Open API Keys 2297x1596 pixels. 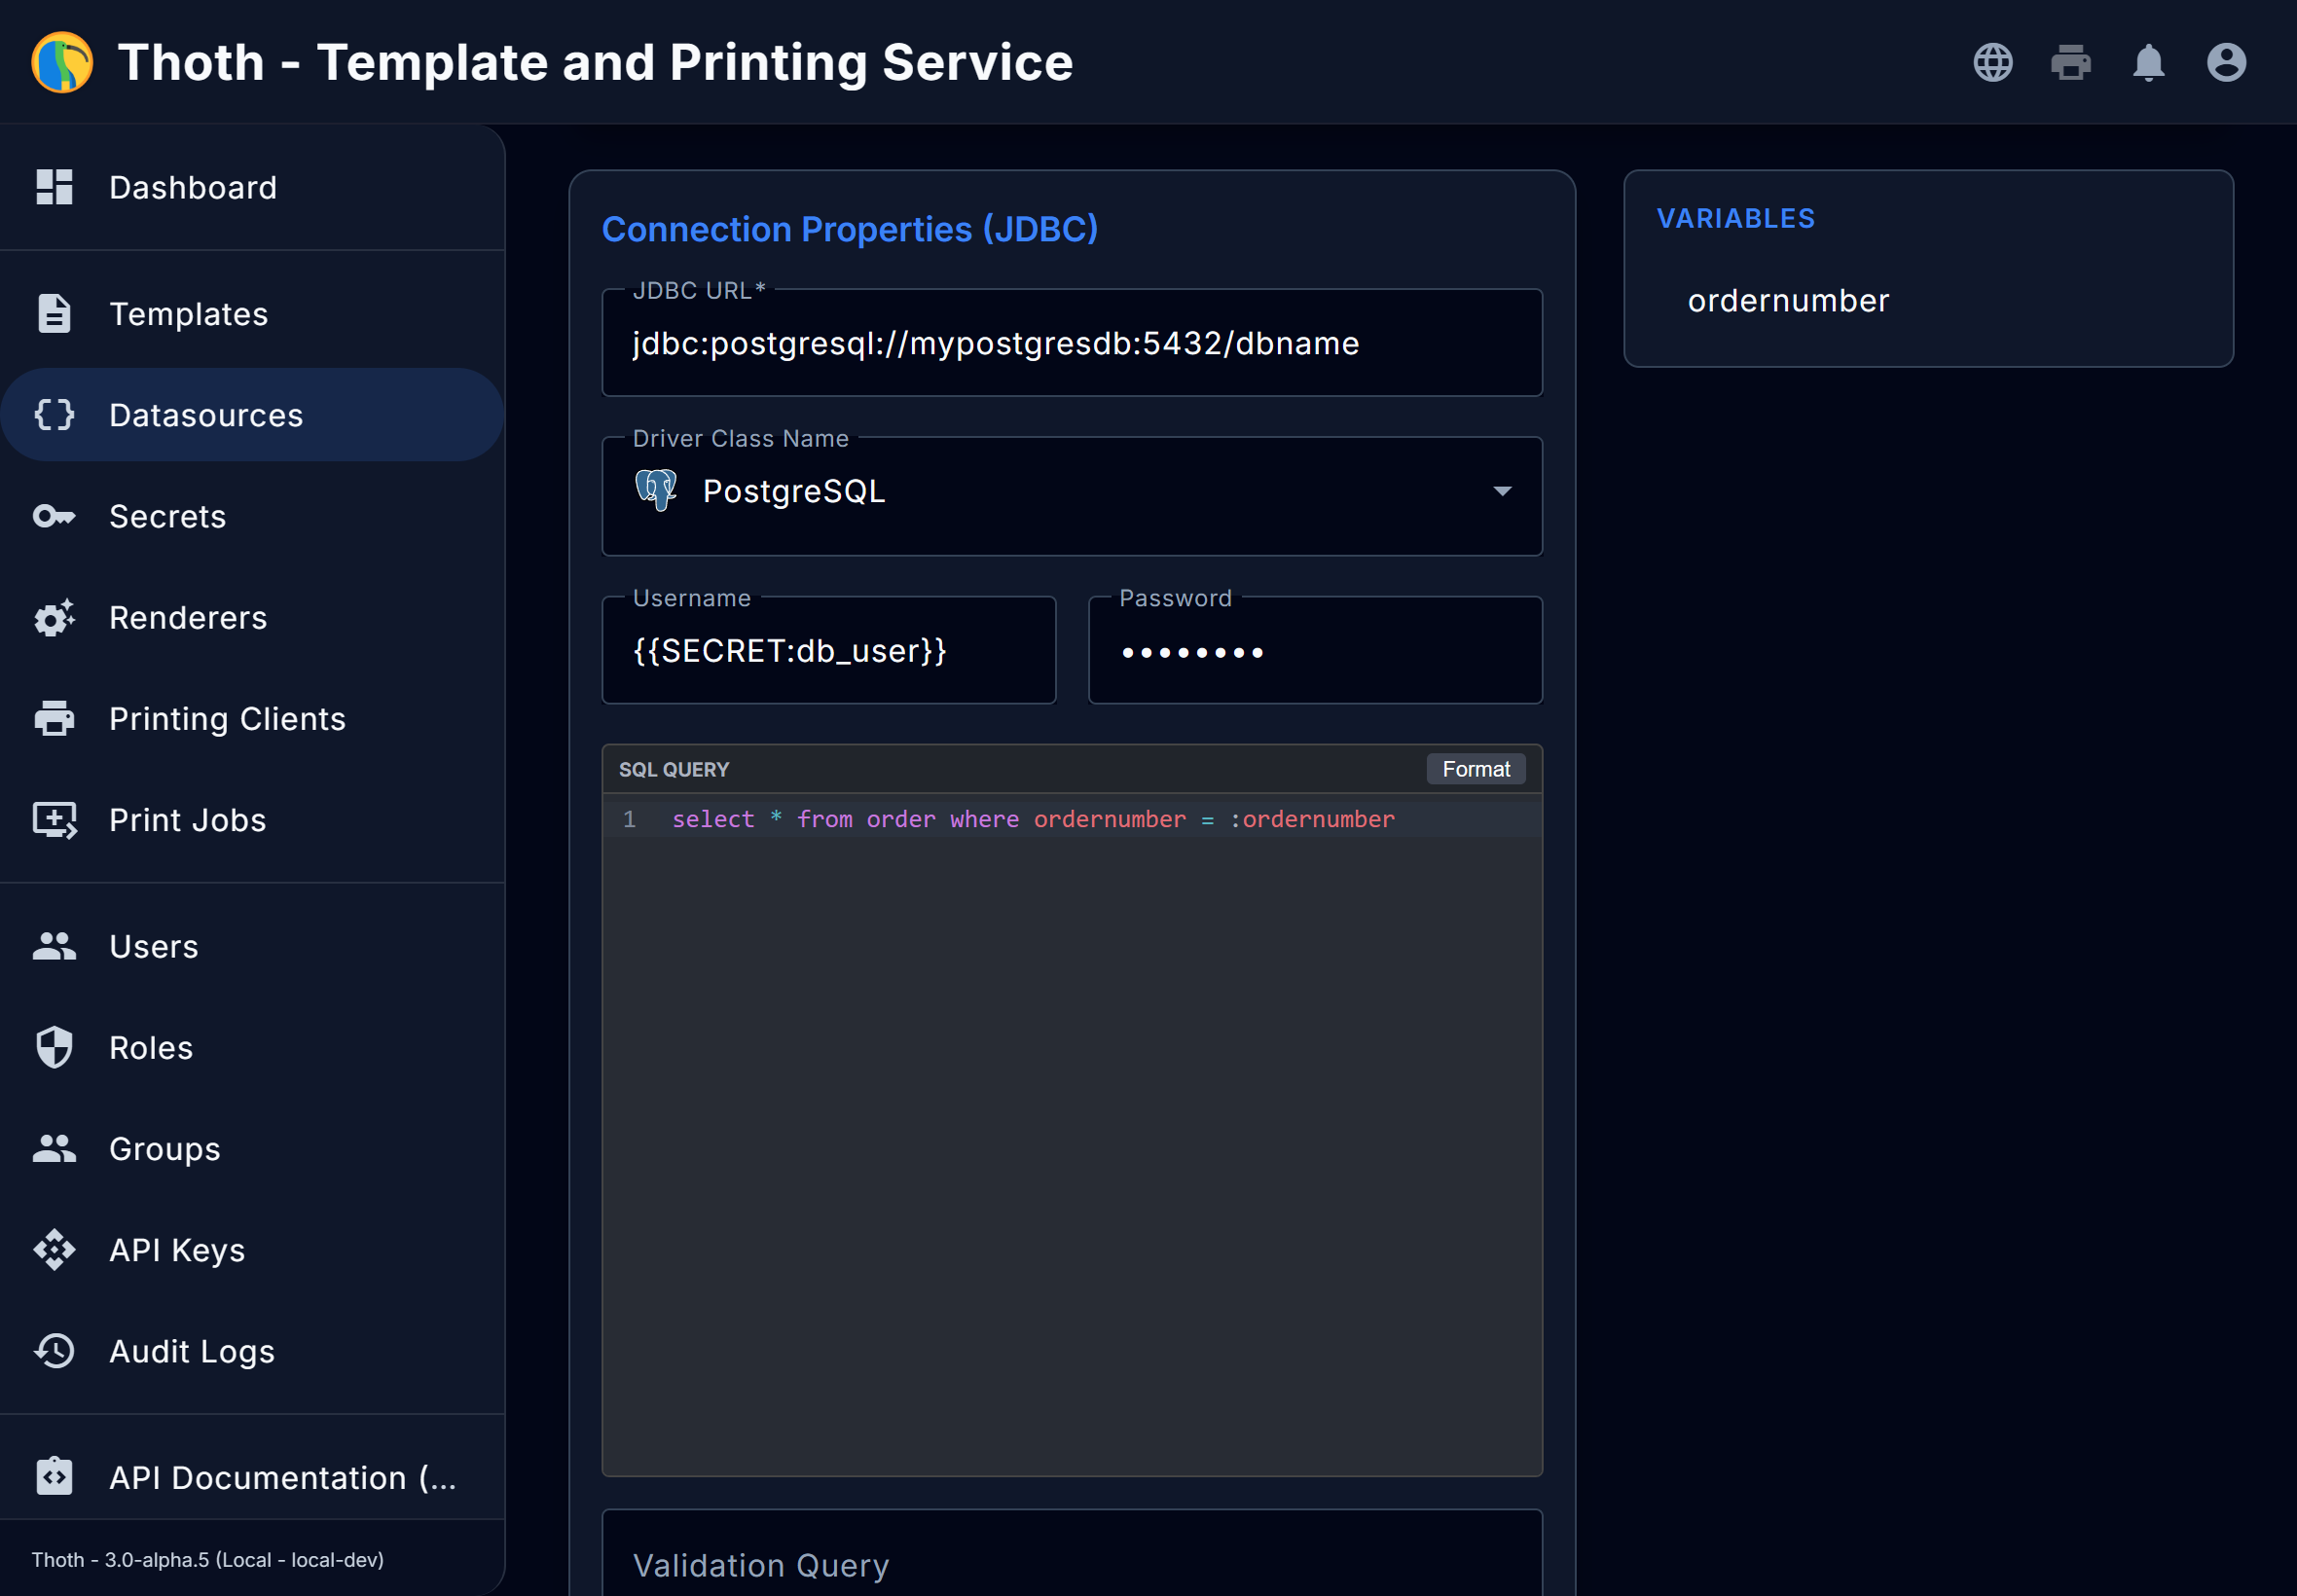point(252,1249)
